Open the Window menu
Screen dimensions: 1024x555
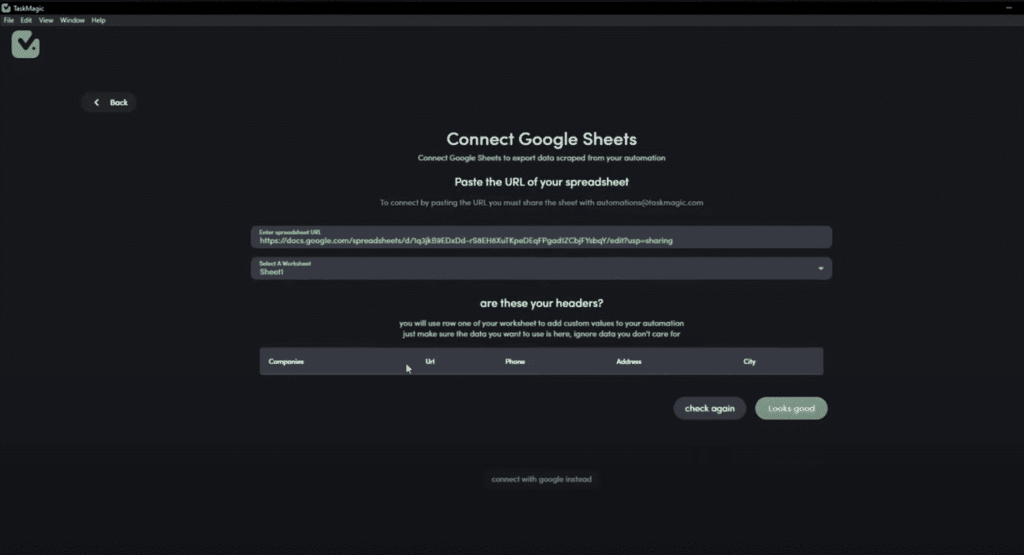point(72,20)
